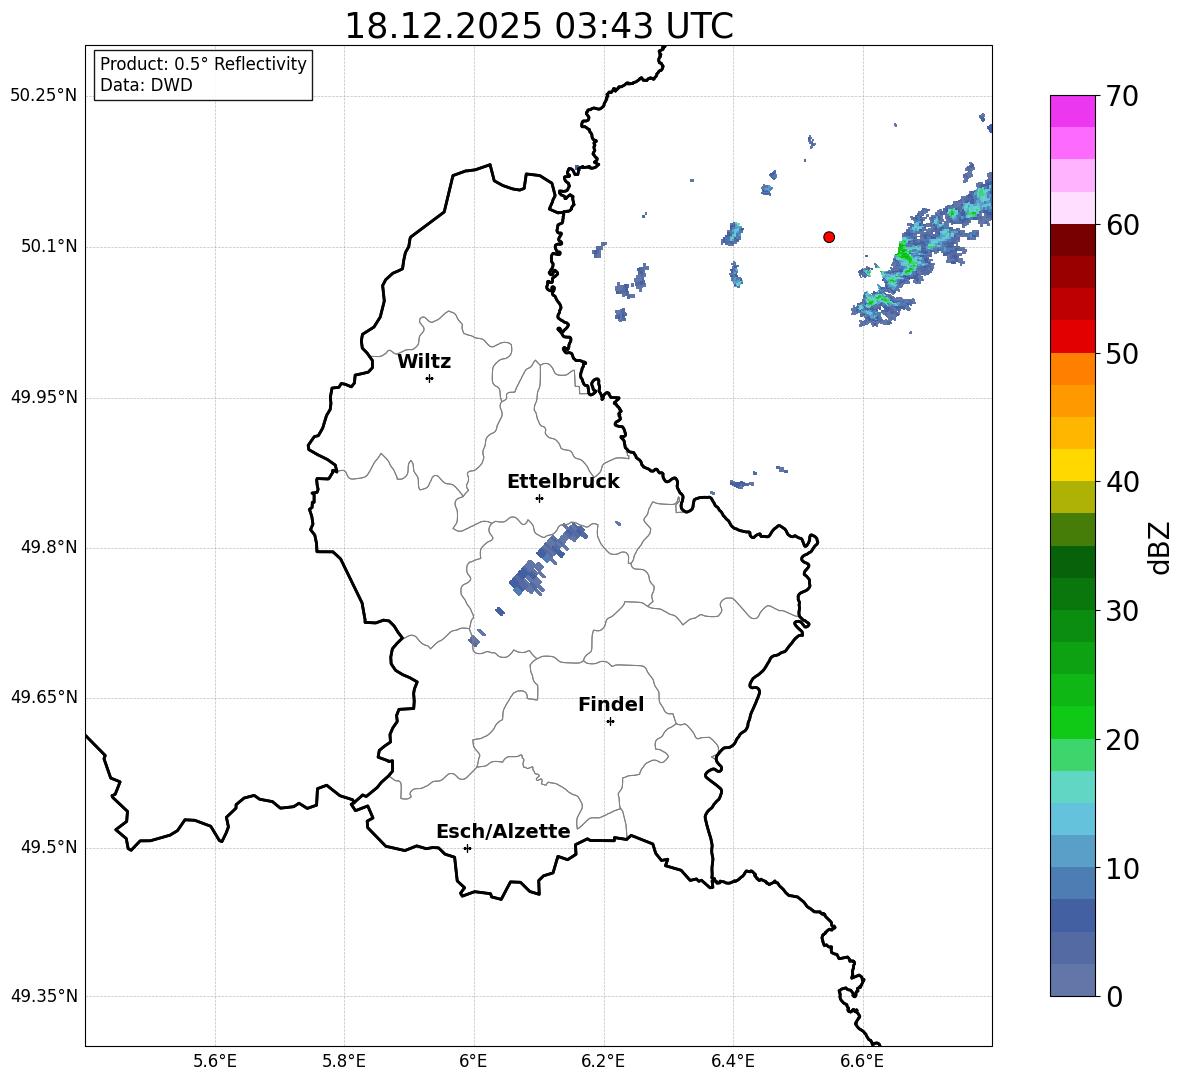This screenshot has width=1184, height=1081.
Task: Click the 49.5°N latitude label
Action: (49, 847)
